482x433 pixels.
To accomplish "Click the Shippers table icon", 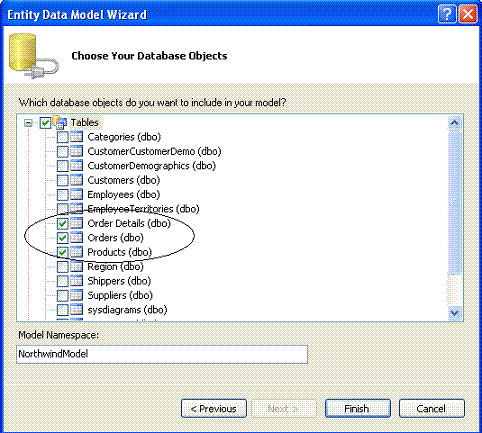I will click(77, 281).
